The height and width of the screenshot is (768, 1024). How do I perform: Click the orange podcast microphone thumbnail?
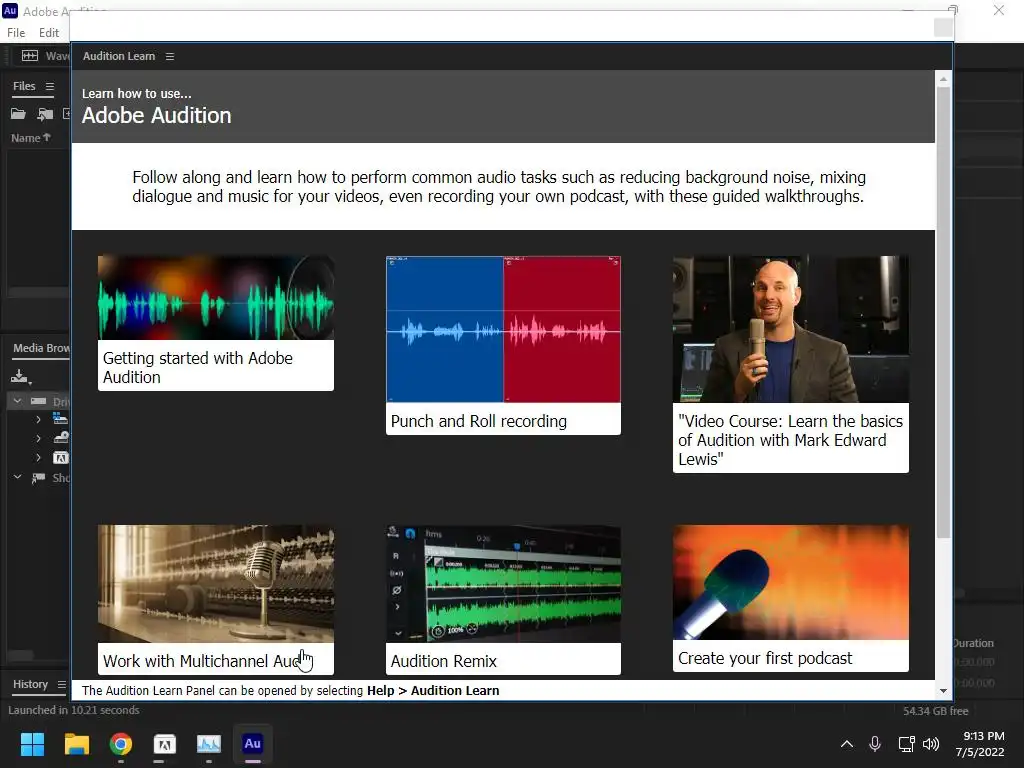[x=791, y=583]
